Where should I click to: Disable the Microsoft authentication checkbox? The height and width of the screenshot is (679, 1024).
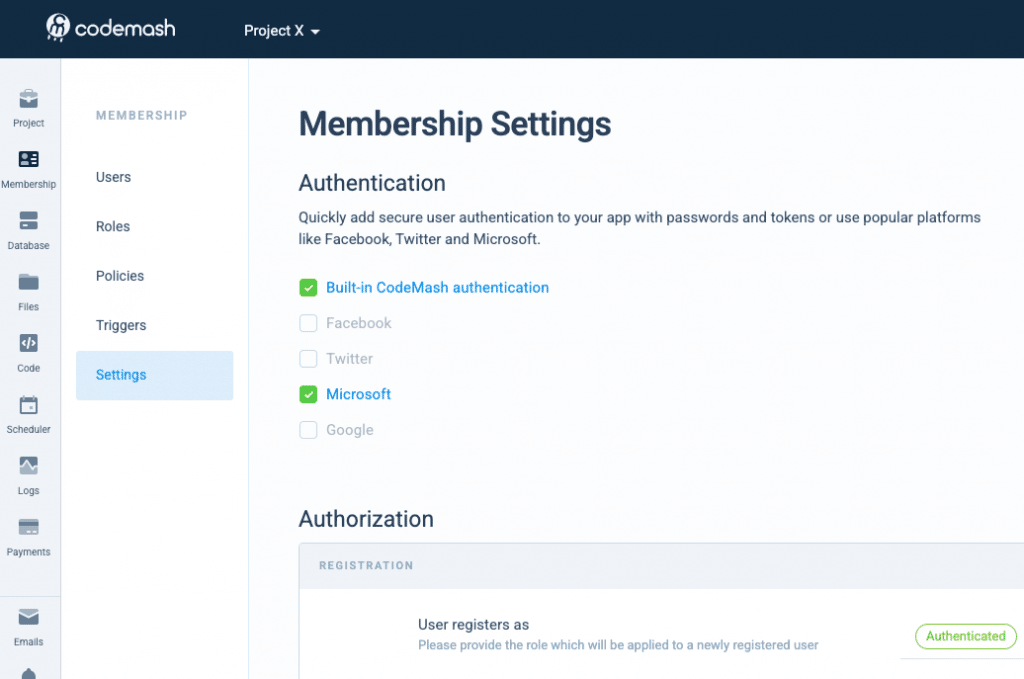(x=308, y=394)
